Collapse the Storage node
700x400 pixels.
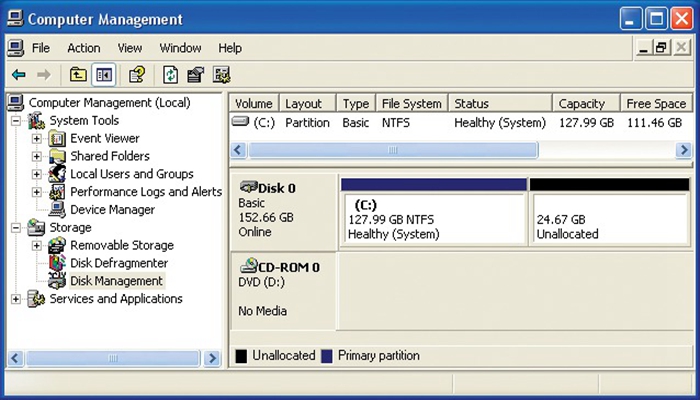tap(16, 228)
